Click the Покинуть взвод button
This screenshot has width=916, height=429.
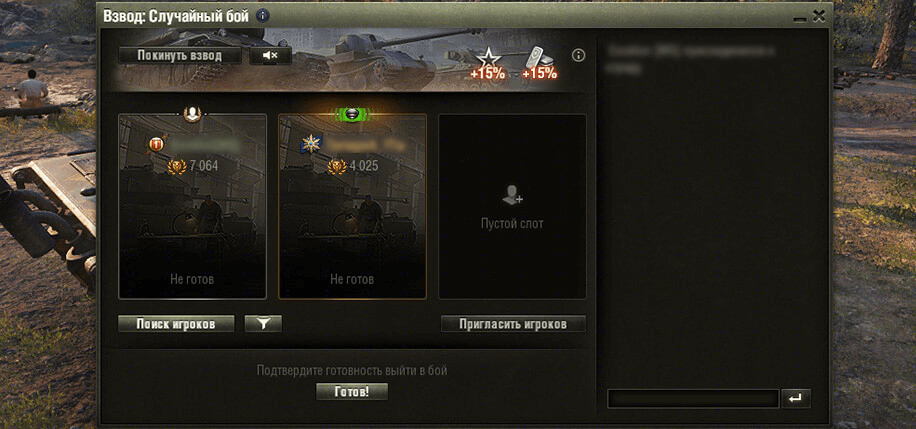(x=179, y=56)
